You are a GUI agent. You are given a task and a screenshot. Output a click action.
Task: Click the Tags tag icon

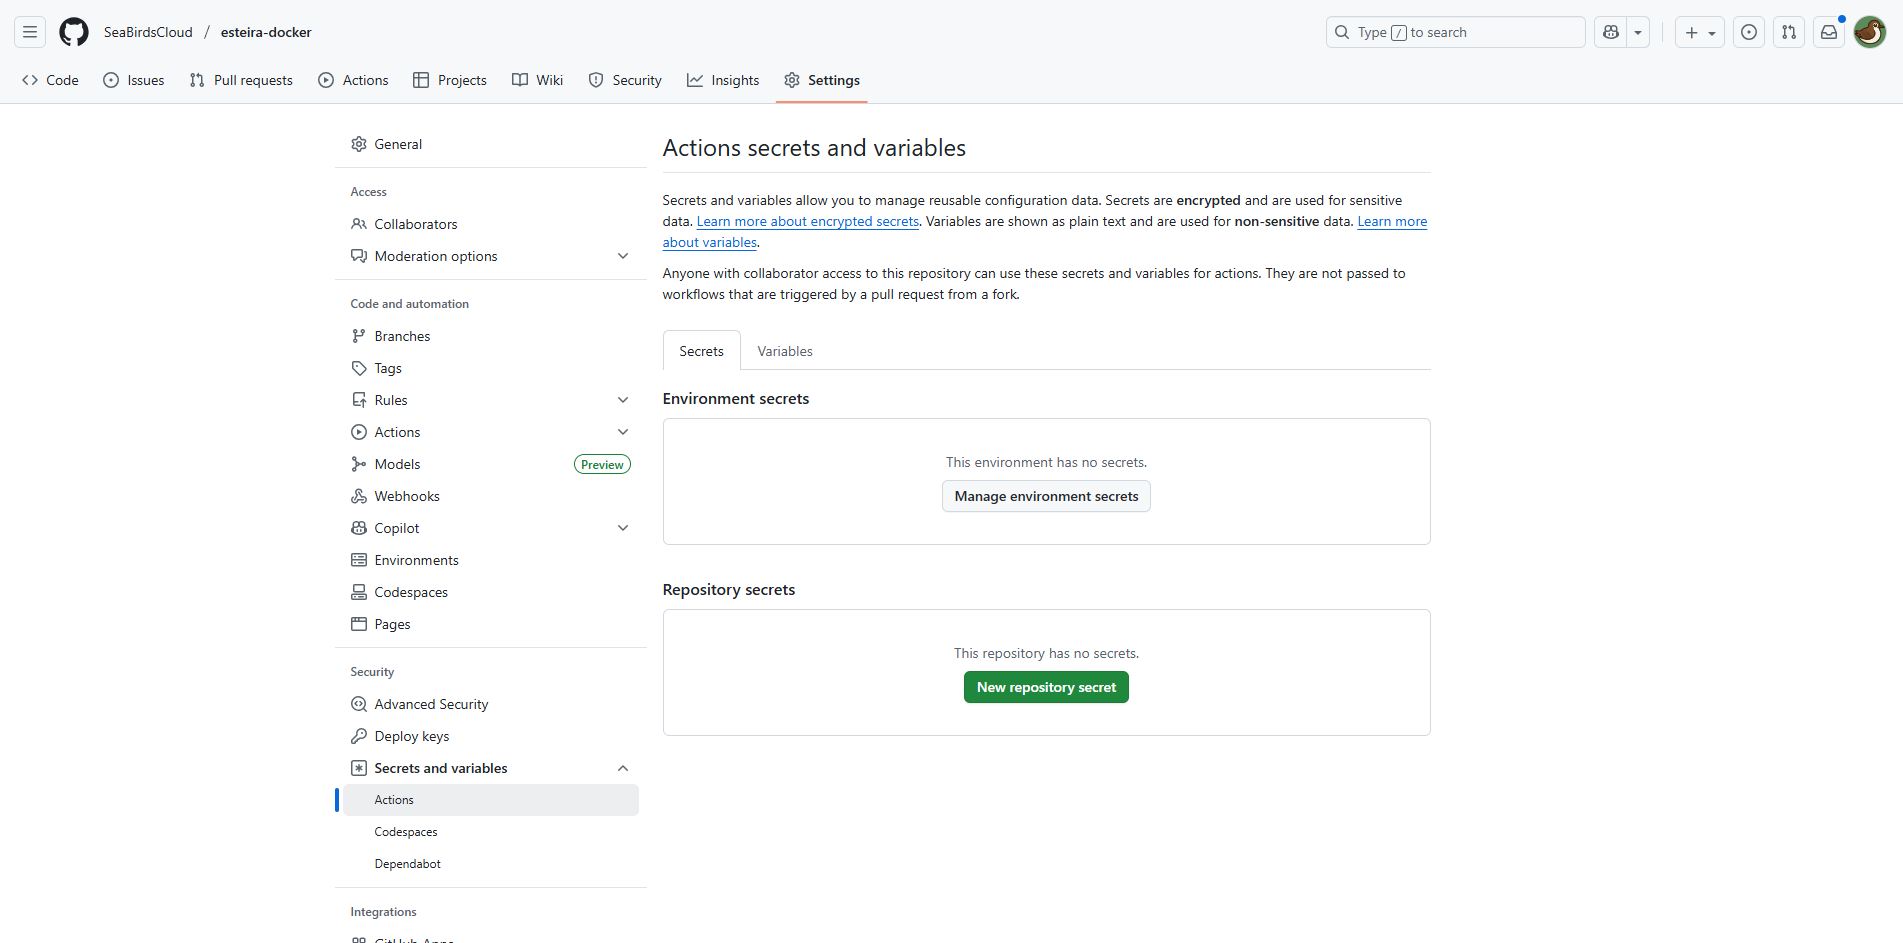pyautogui.click(x=359, y=368)
